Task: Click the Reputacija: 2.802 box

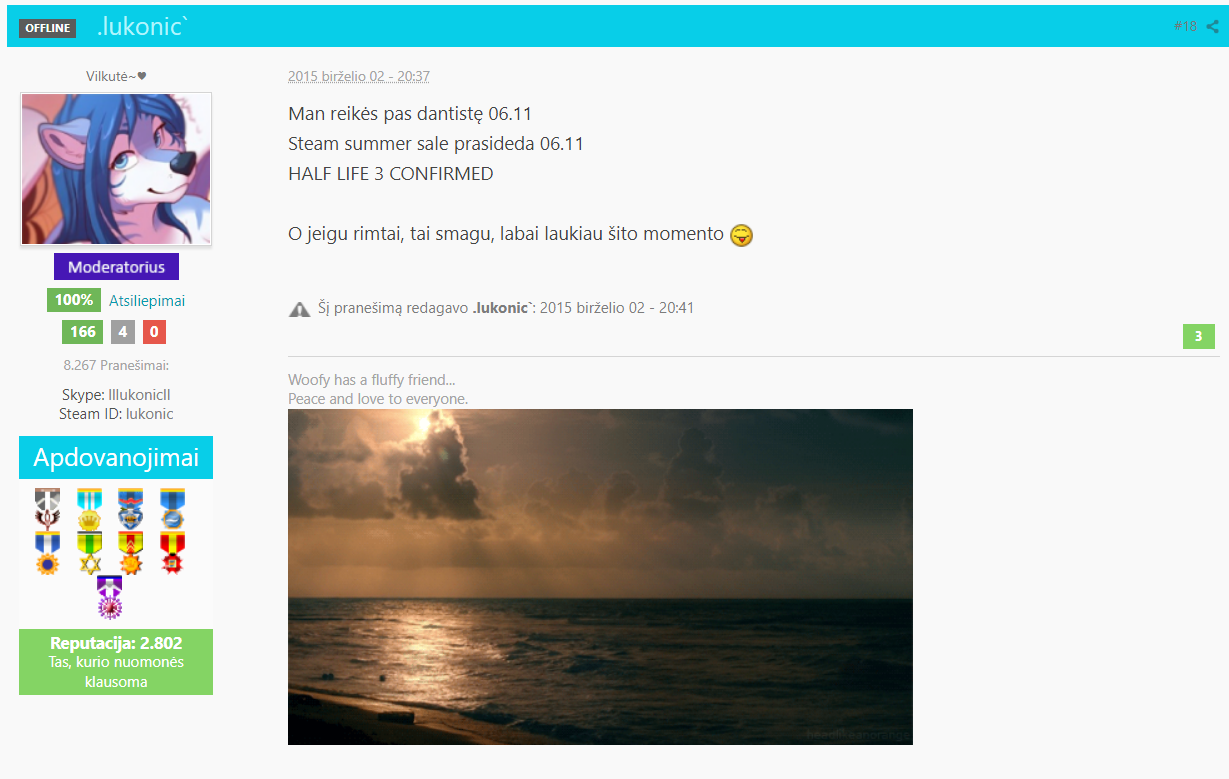Action: [x=116, y=662]
